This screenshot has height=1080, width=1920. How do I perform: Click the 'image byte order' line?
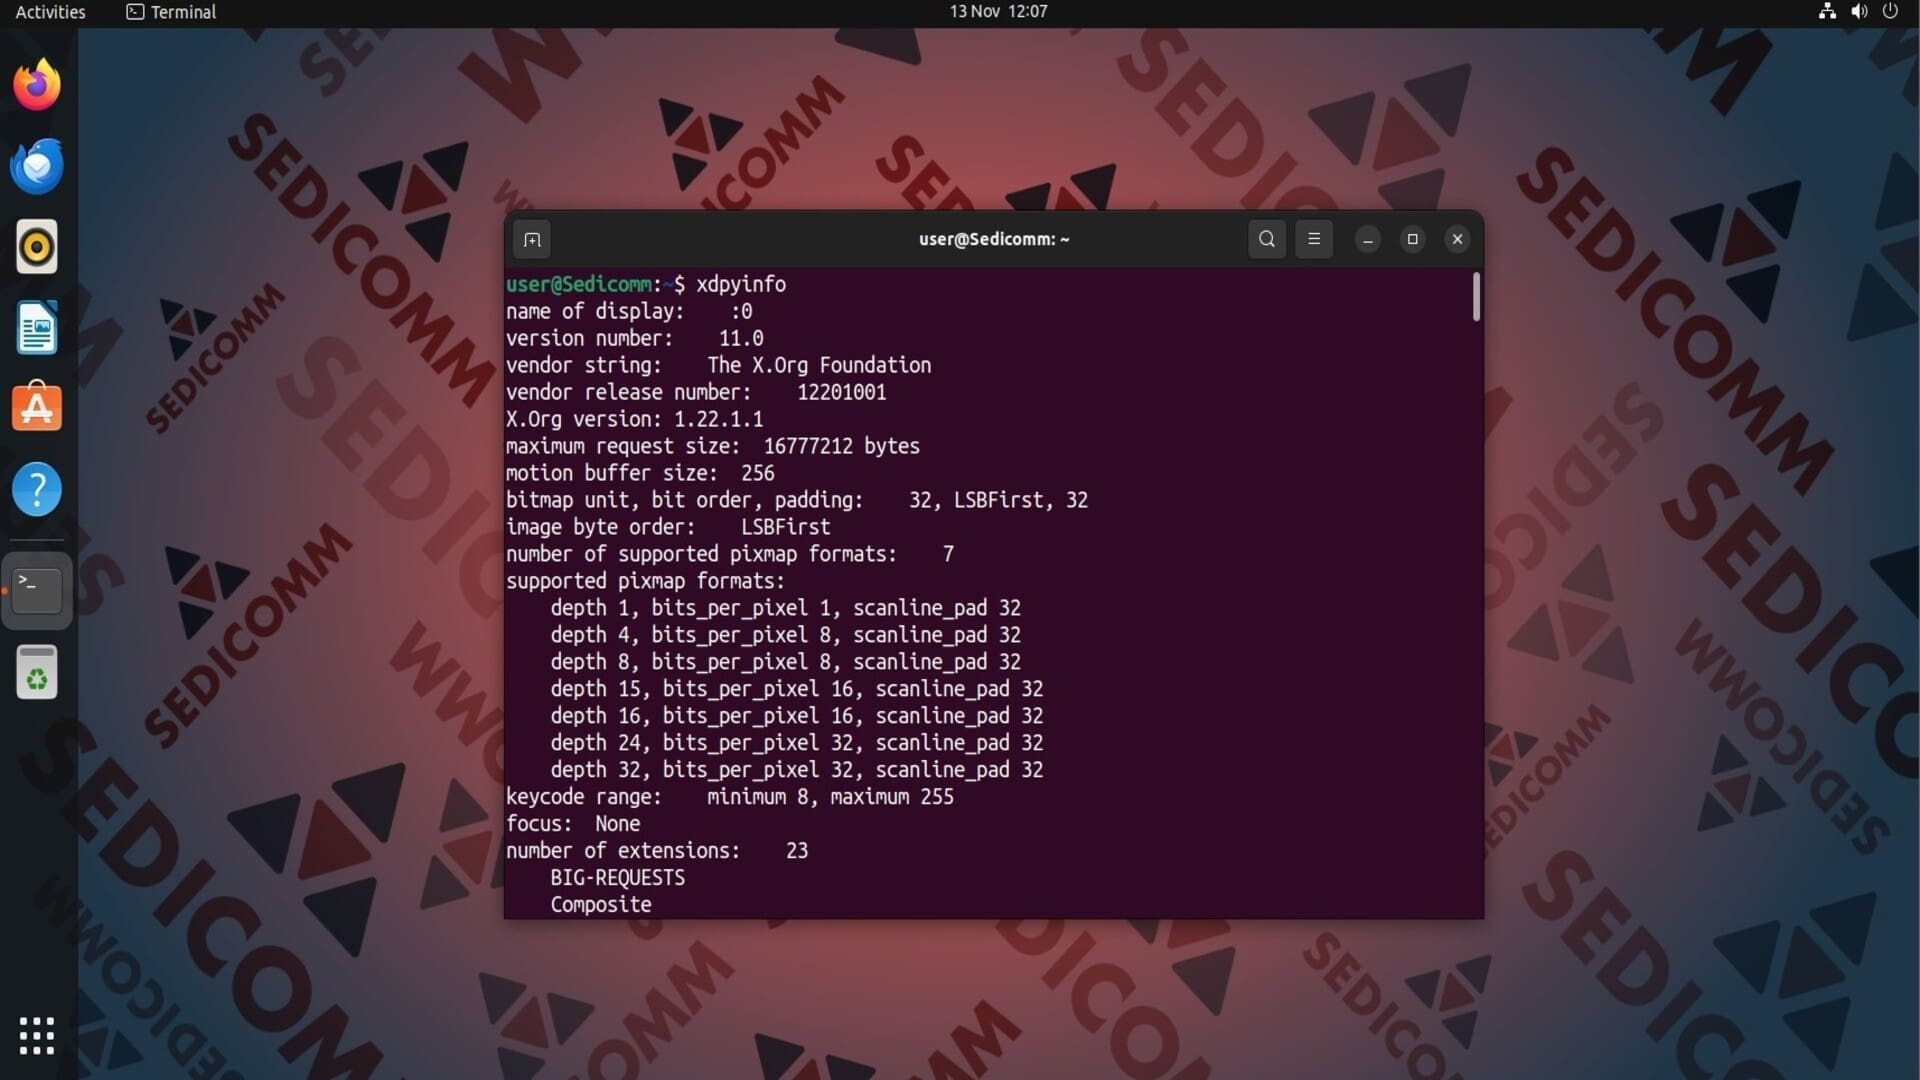tap(668, 527)
